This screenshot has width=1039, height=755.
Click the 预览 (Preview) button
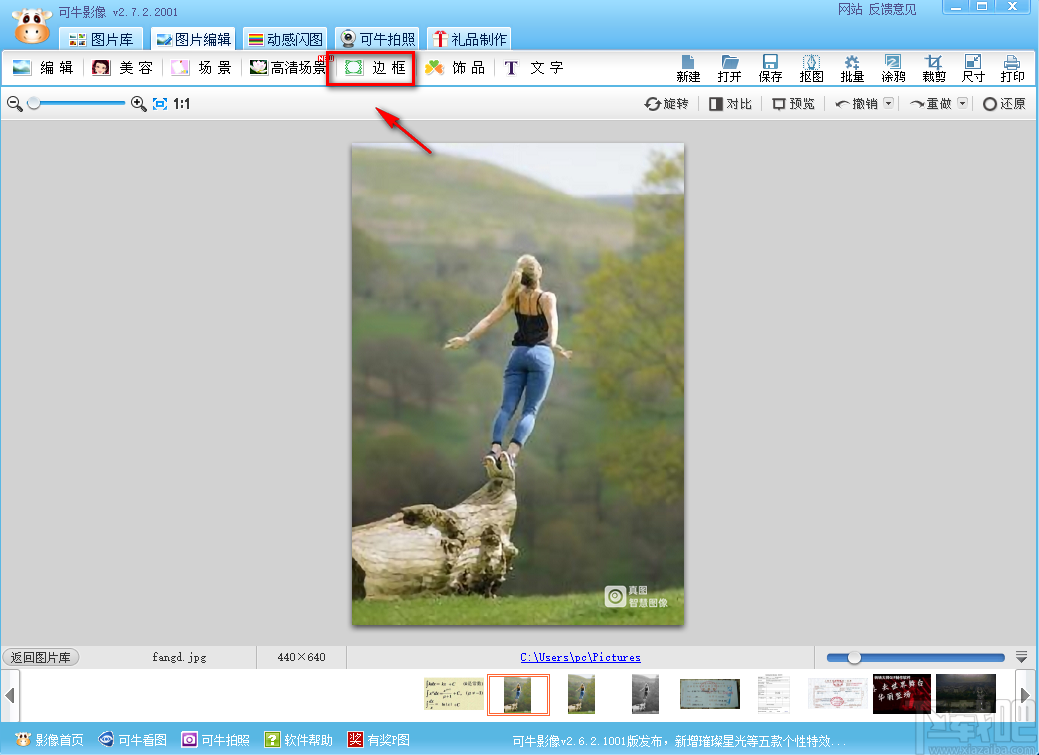(x=793, y=103)
